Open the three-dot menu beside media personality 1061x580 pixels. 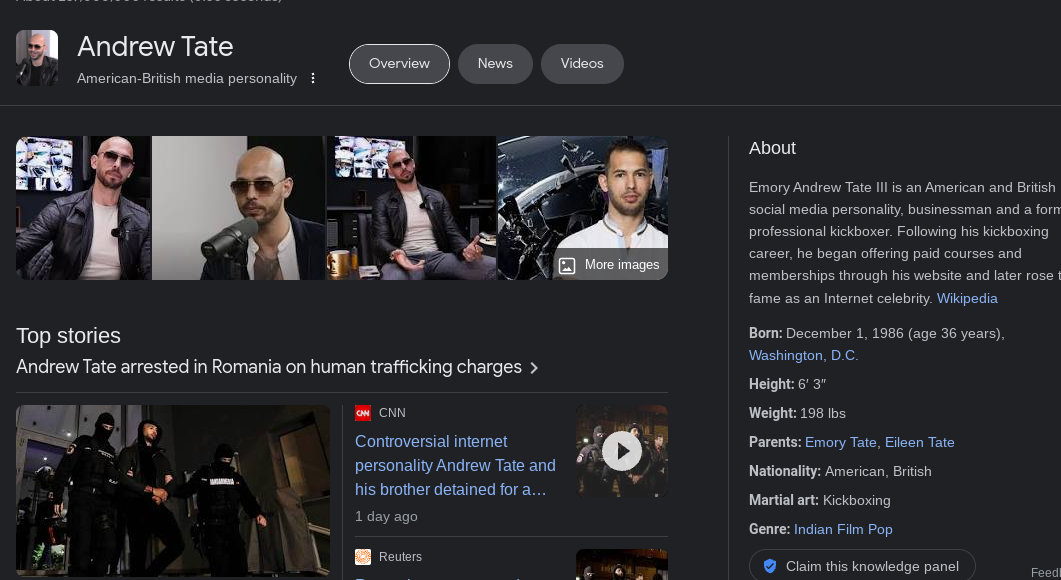pos(313,79)
